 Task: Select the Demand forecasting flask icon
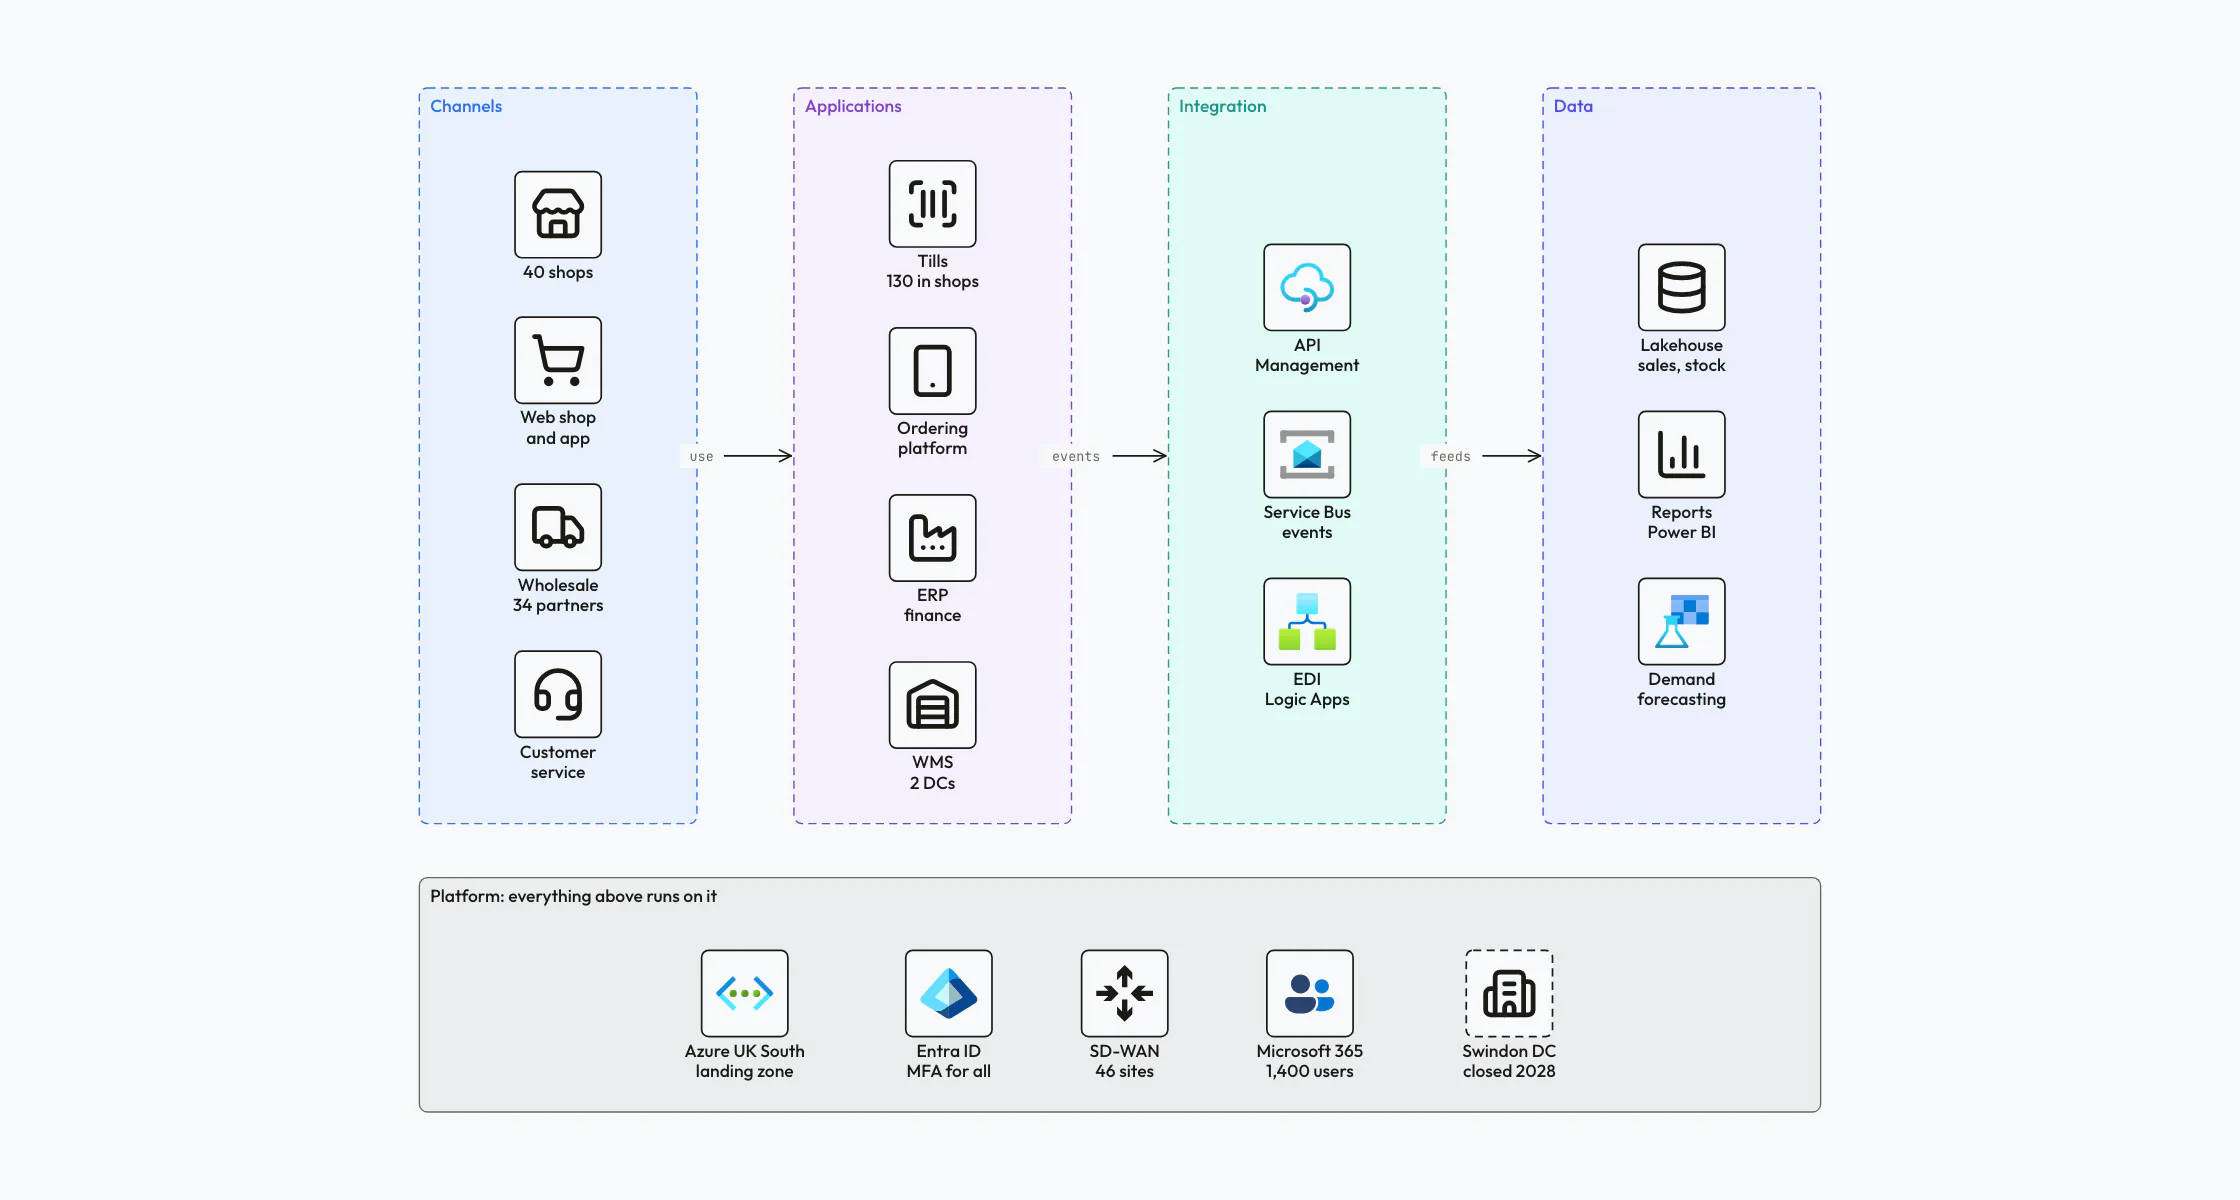coord(1682,621)
